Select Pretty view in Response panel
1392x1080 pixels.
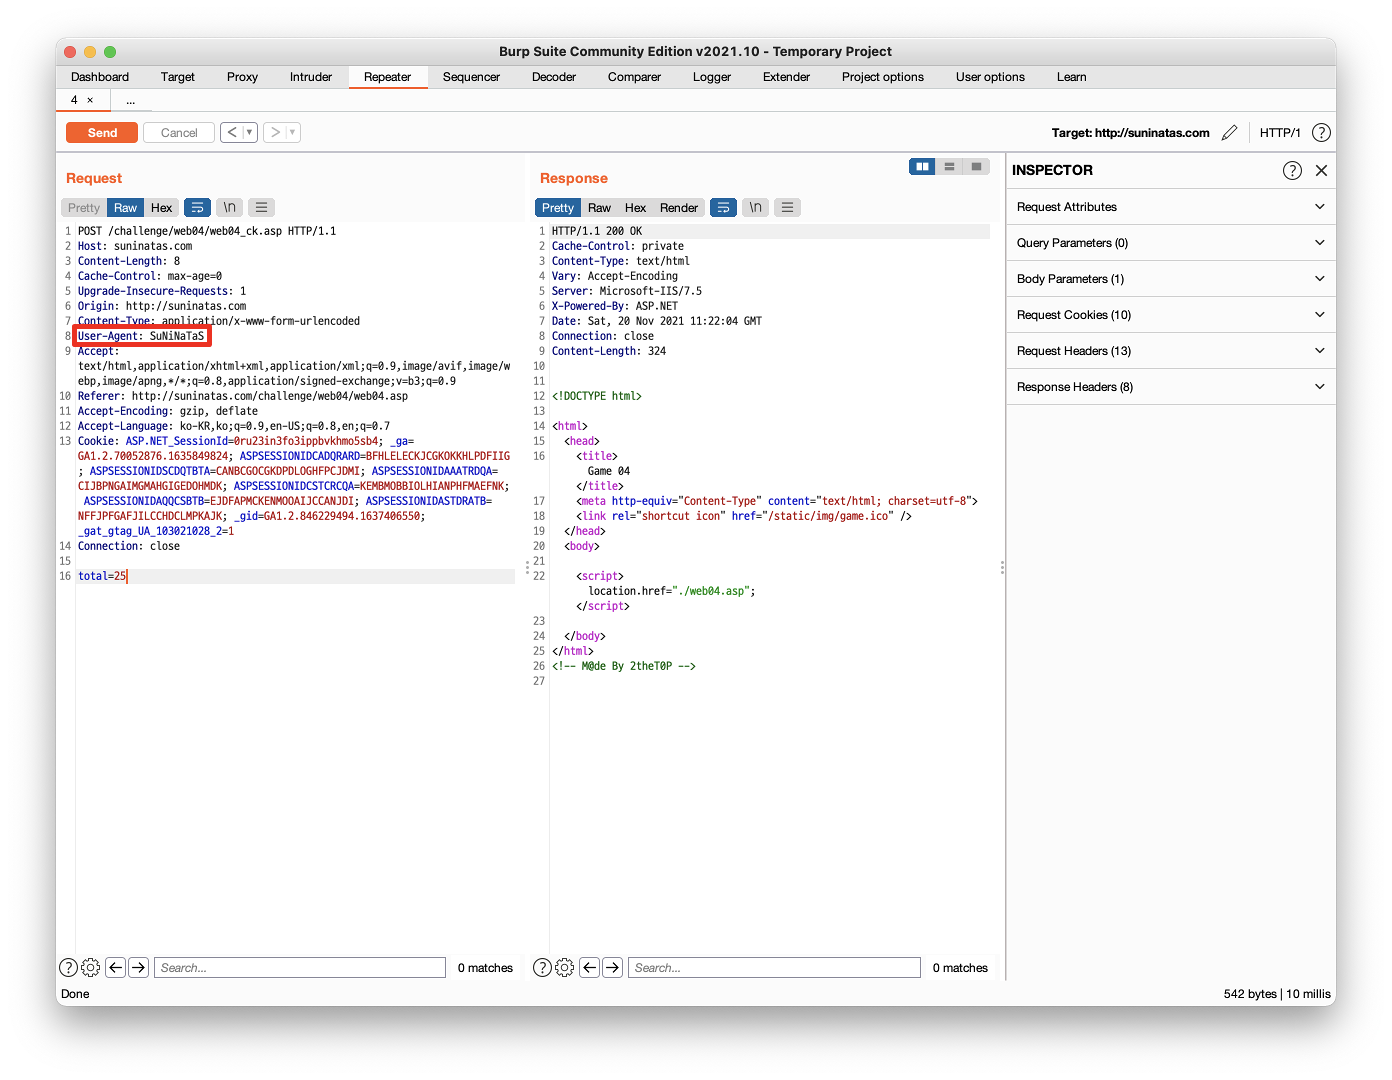pyautogui.click(x=558, y=208)
